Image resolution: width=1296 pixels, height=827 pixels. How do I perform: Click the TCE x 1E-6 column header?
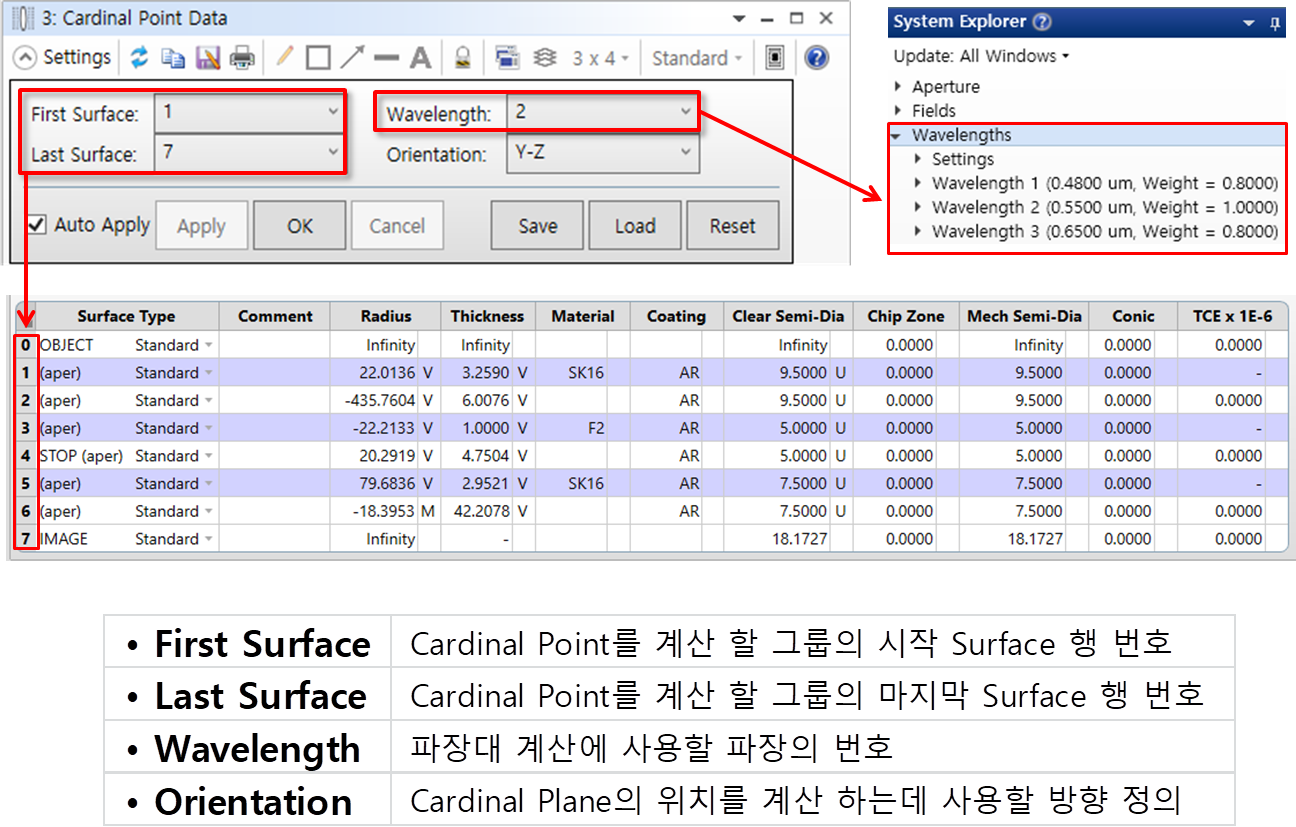coord(1233,316)
